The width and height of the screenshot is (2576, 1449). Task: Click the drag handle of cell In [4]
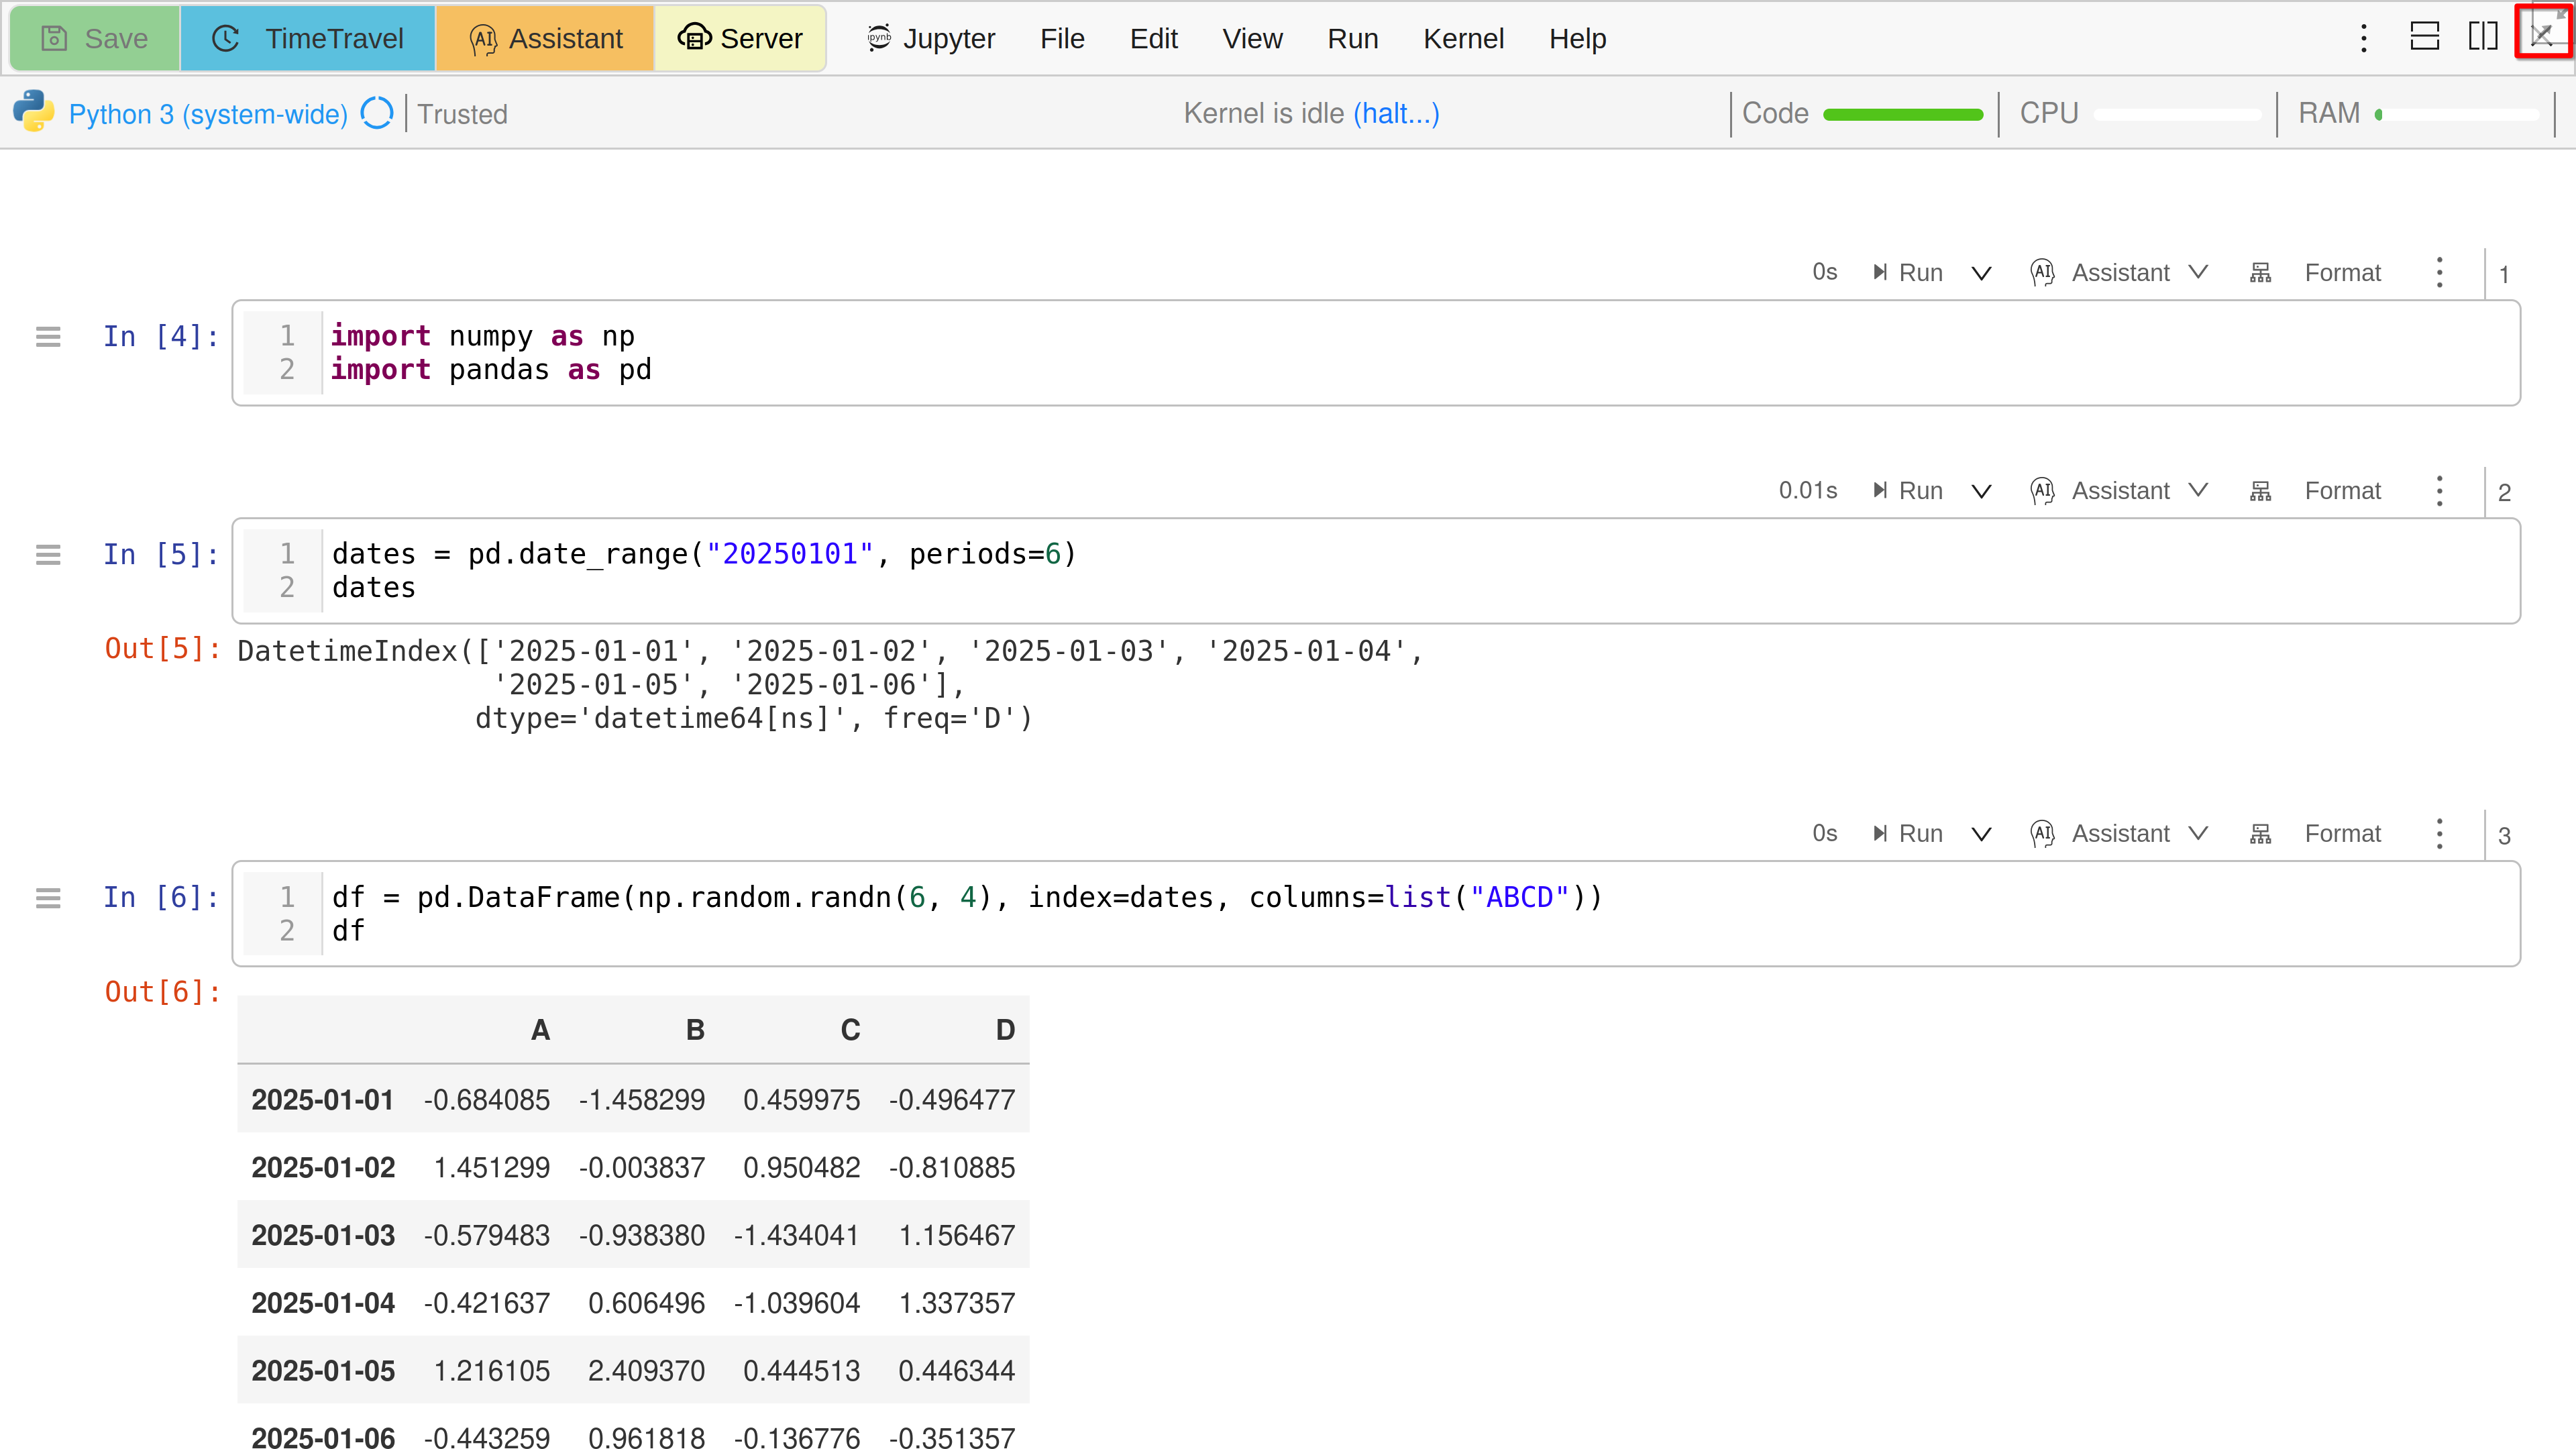[x=48, y=337]
